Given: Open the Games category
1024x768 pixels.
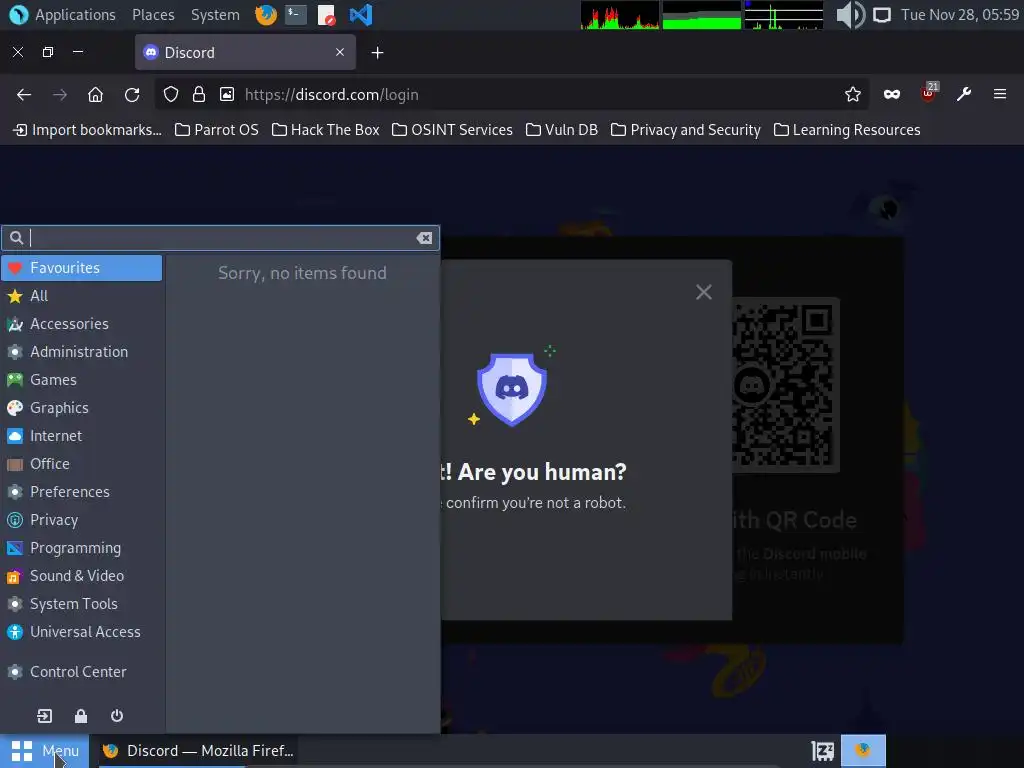Looking at the screenshot, I should pyautogui.click(x=82, y=380).
